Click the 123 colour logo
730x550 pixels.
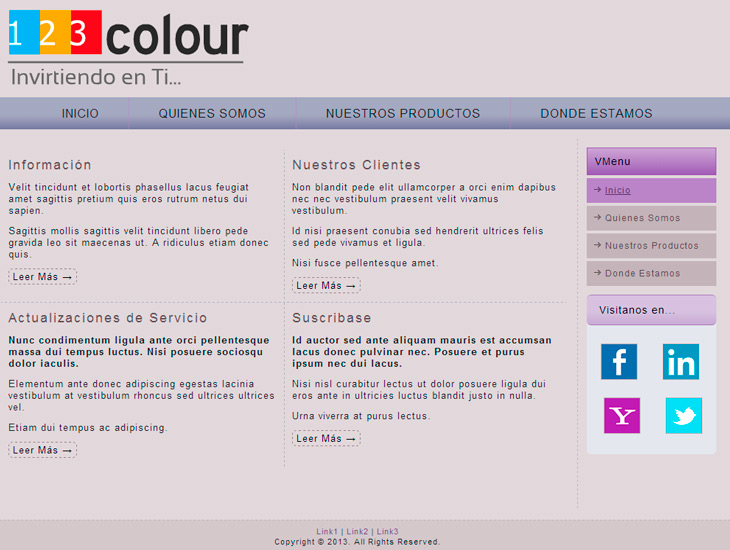[x=127, y=47]
